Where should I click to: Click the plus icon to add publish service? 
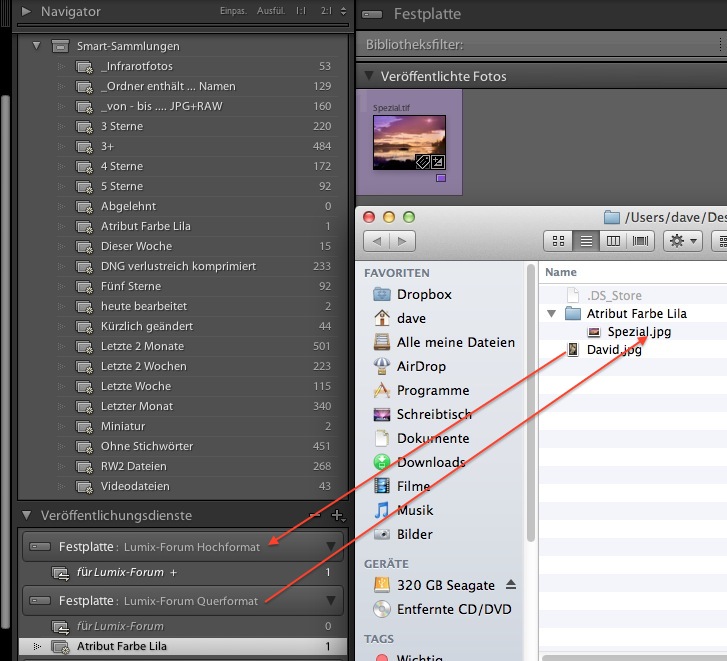coord(337,516)
